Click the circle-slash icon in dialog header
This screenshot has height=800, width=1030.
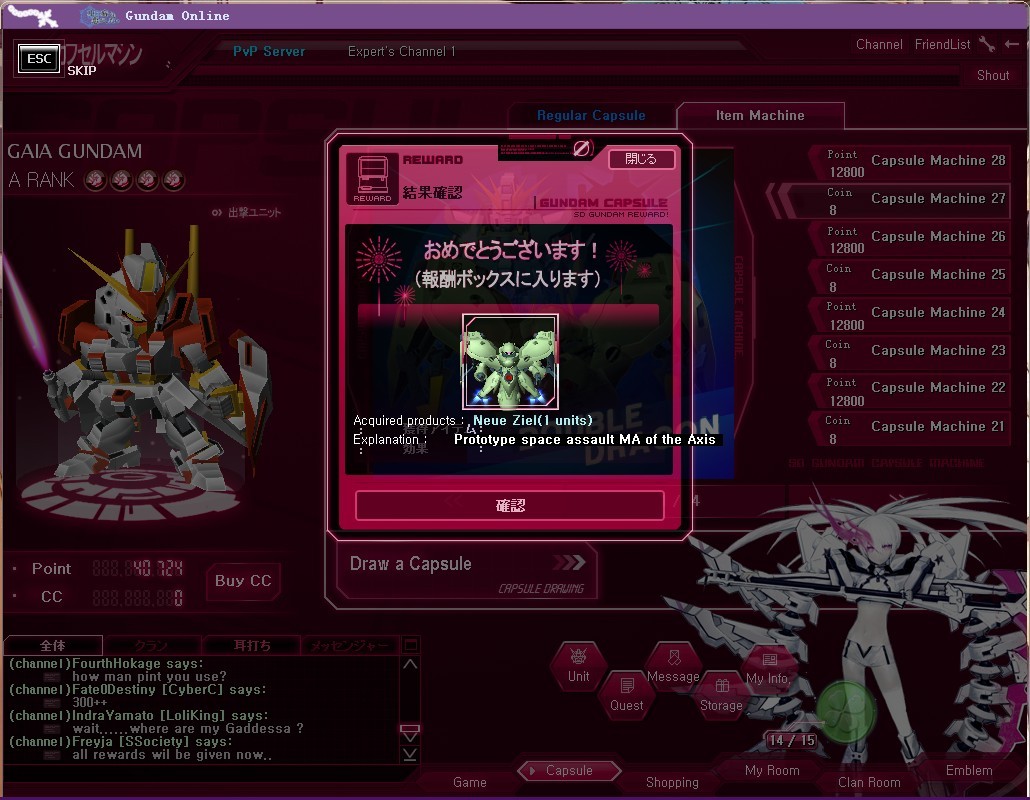coord(581,148)
